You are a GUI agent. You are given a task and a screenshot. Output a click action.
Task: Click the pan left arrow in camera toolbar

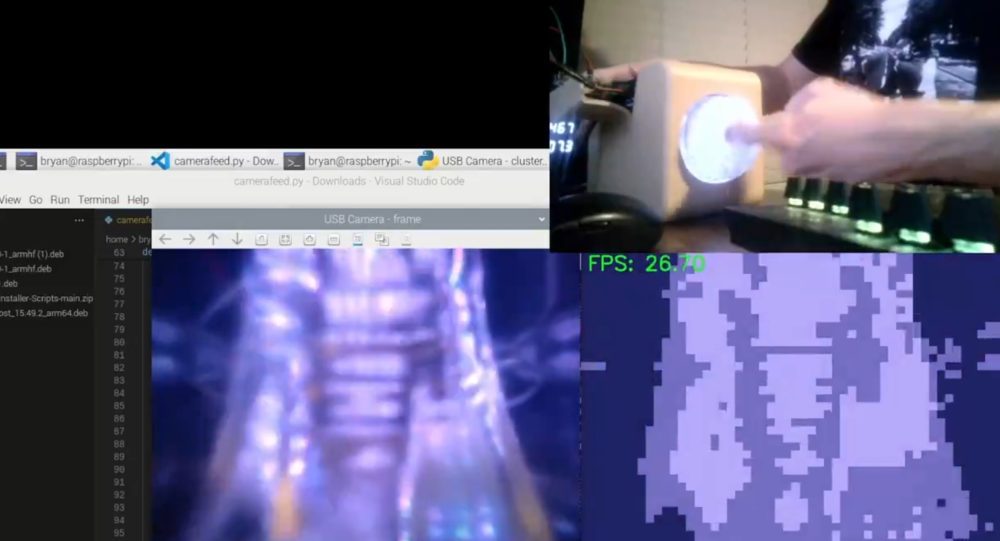click(165, 239)
